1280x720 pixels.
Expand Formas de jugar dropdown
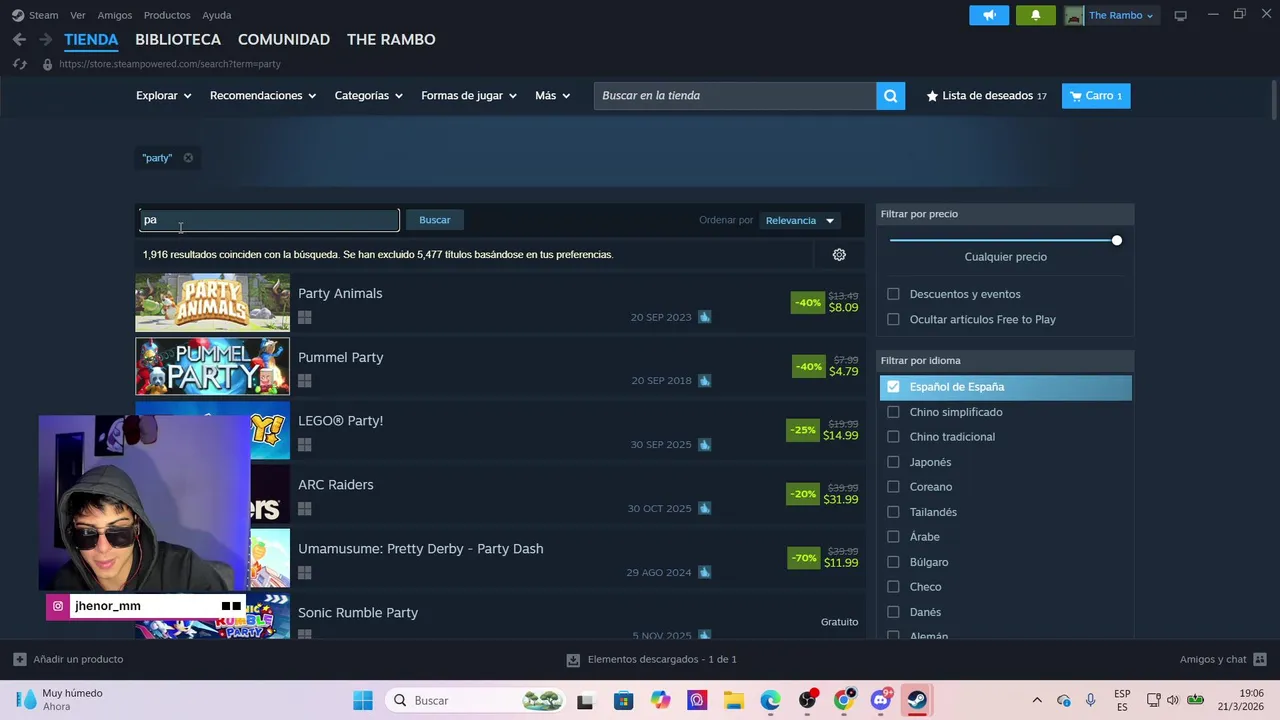click(x=469, y=96)
